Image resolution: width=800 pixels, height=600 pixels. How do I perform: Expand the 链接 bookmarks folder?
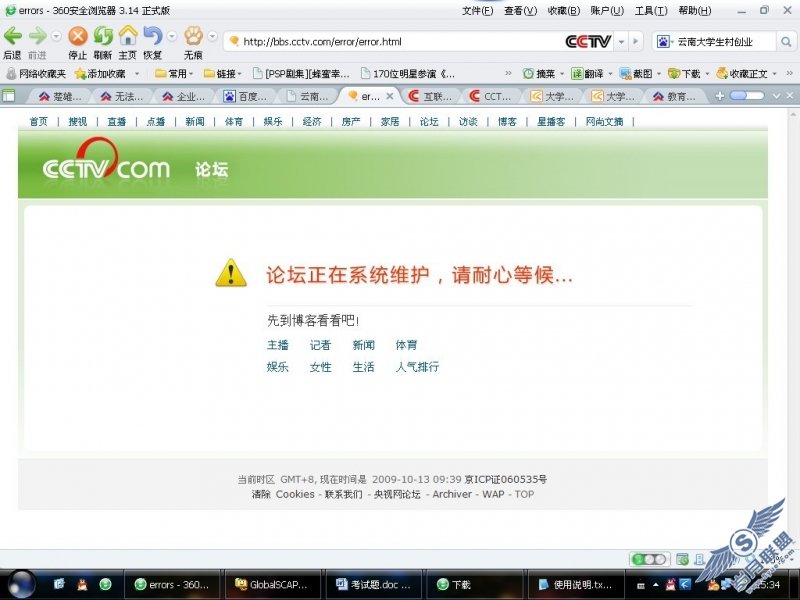coord(222,74)
